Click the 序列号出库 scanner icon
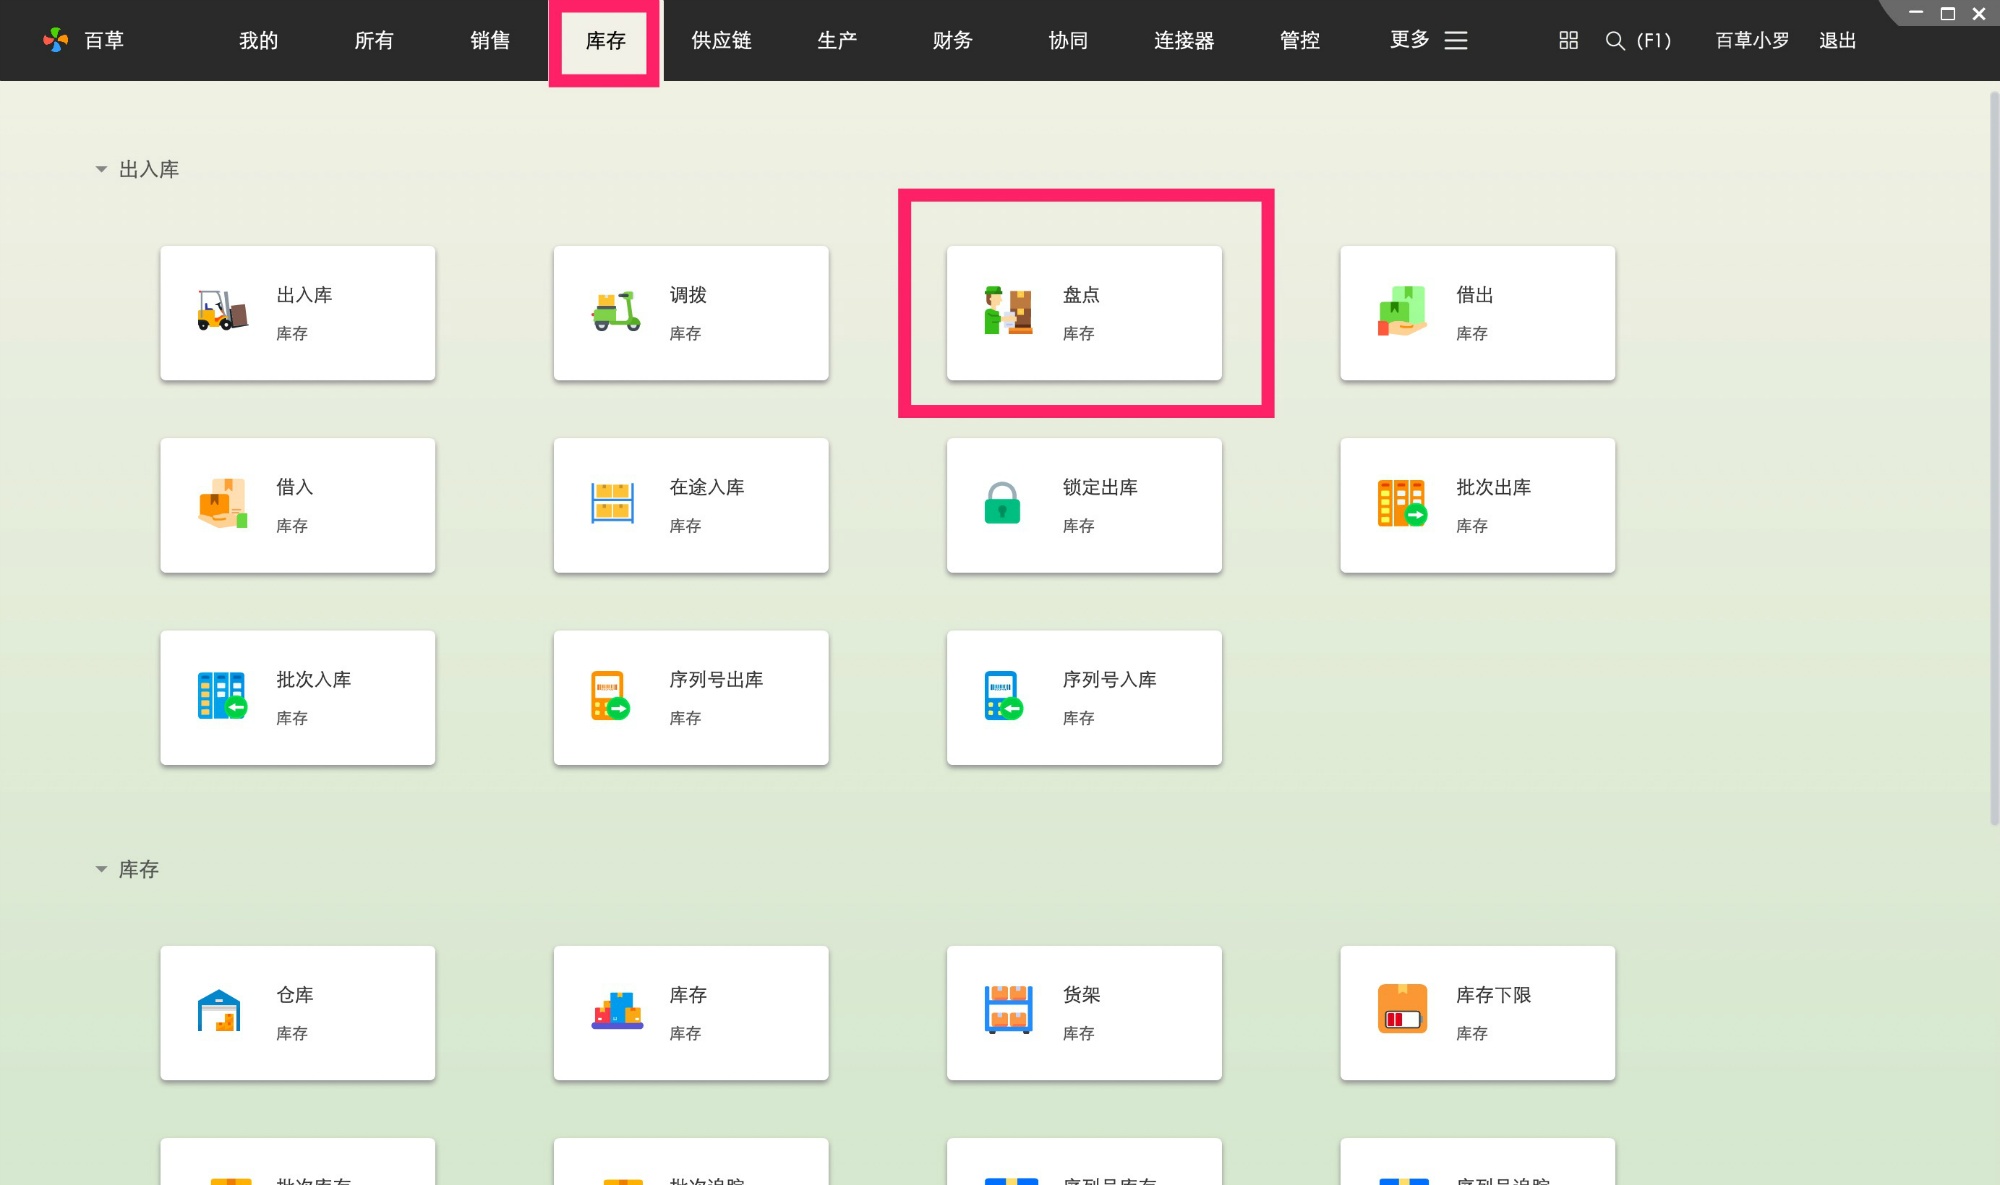2000x1185 pixels. [609, 696]
